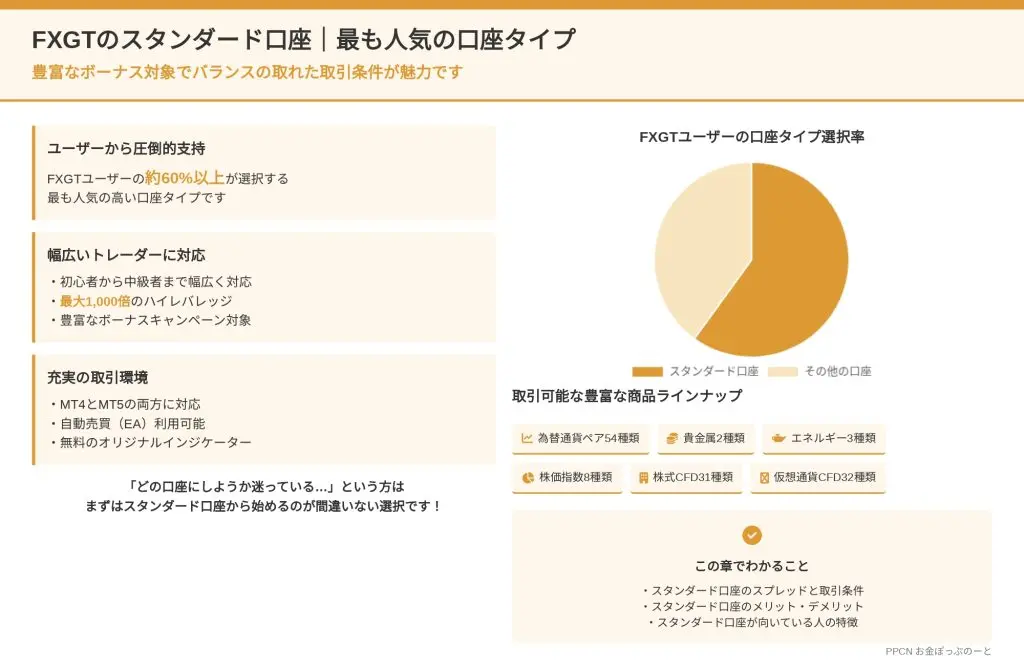Click the building icon beside 株式CFD31種類
The width and height of the screenshot is (1024, 667).
tap(643, 477)
